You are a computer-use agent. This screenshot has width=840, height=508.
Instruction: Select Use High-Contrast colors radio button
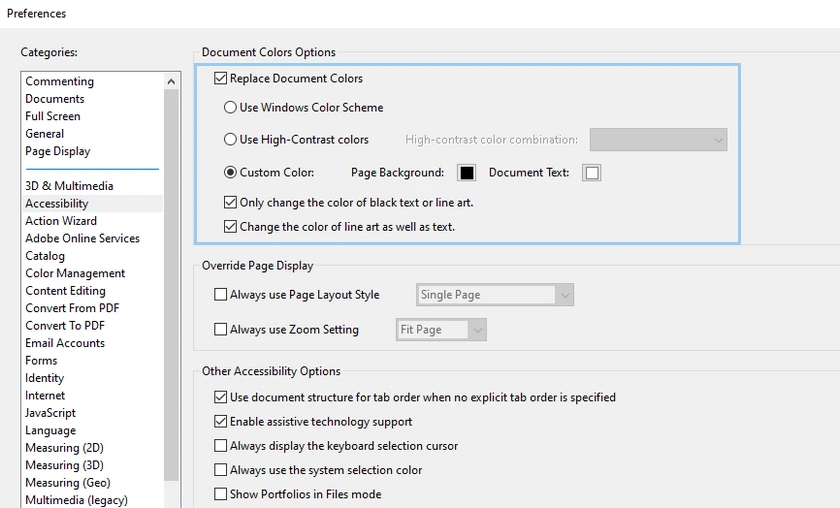pos(231,140)
